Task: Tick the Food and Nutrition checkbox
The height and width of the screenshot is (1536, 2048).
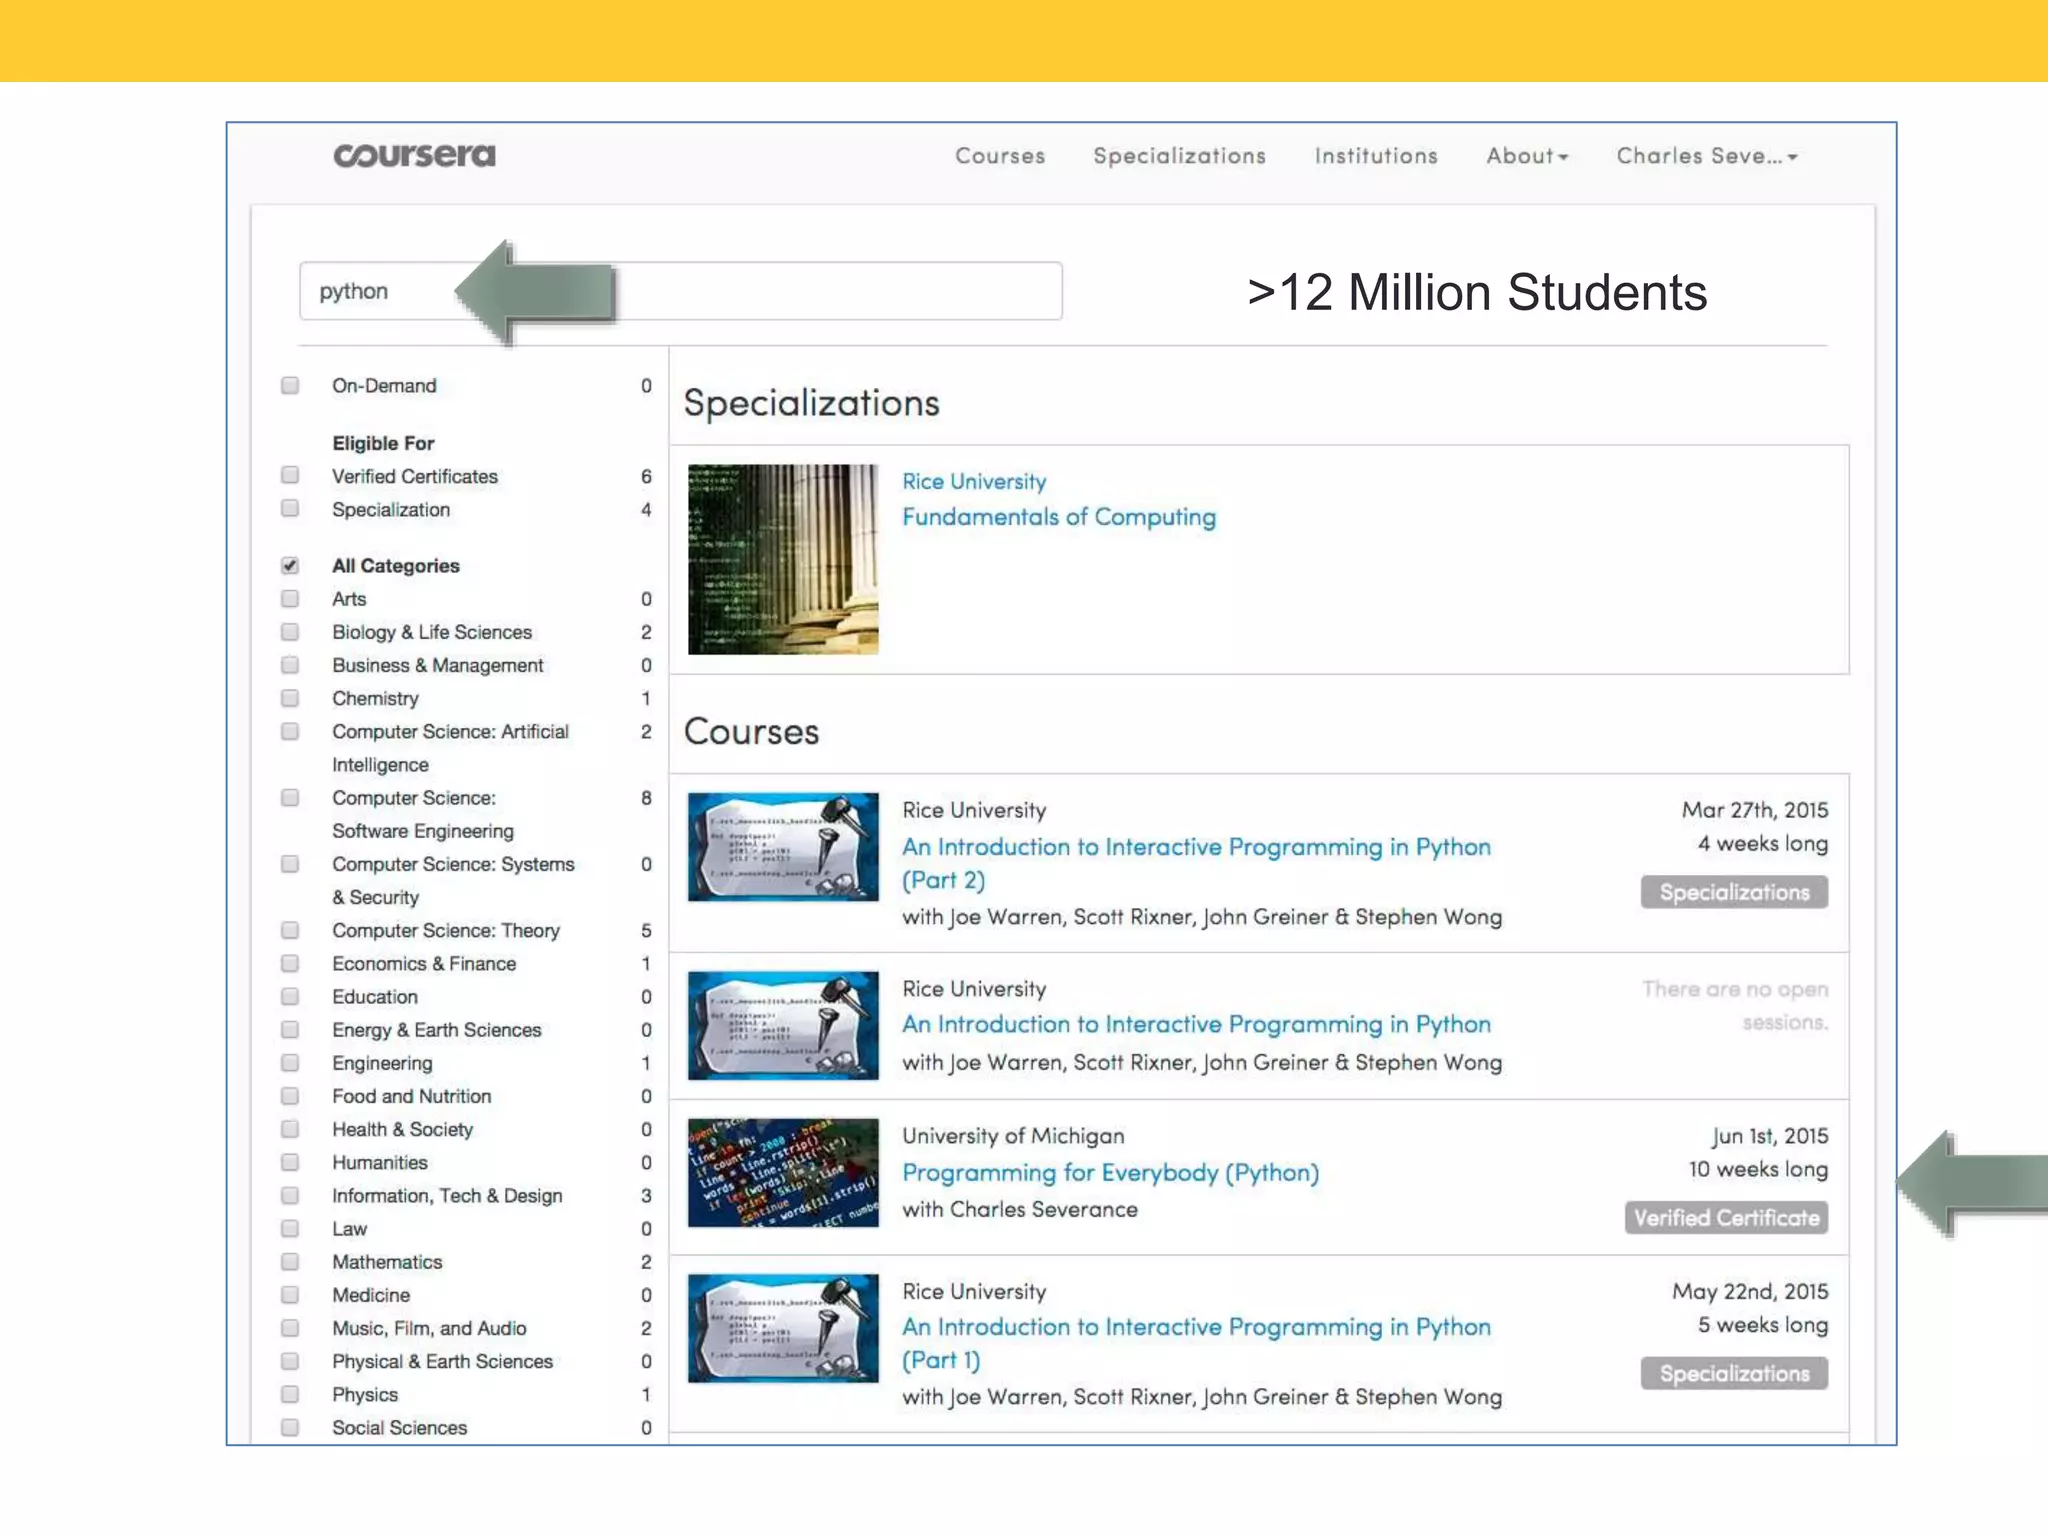Action: tap(290, 1096)
